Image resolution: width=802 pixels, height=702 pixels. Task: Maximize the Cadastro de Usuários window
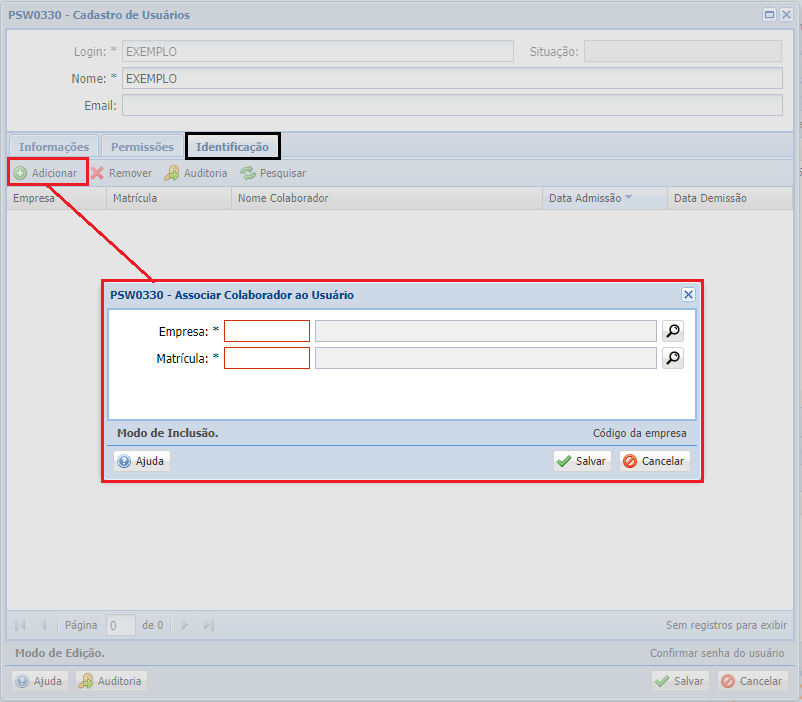pyautogui.click(x=769, y=15)
